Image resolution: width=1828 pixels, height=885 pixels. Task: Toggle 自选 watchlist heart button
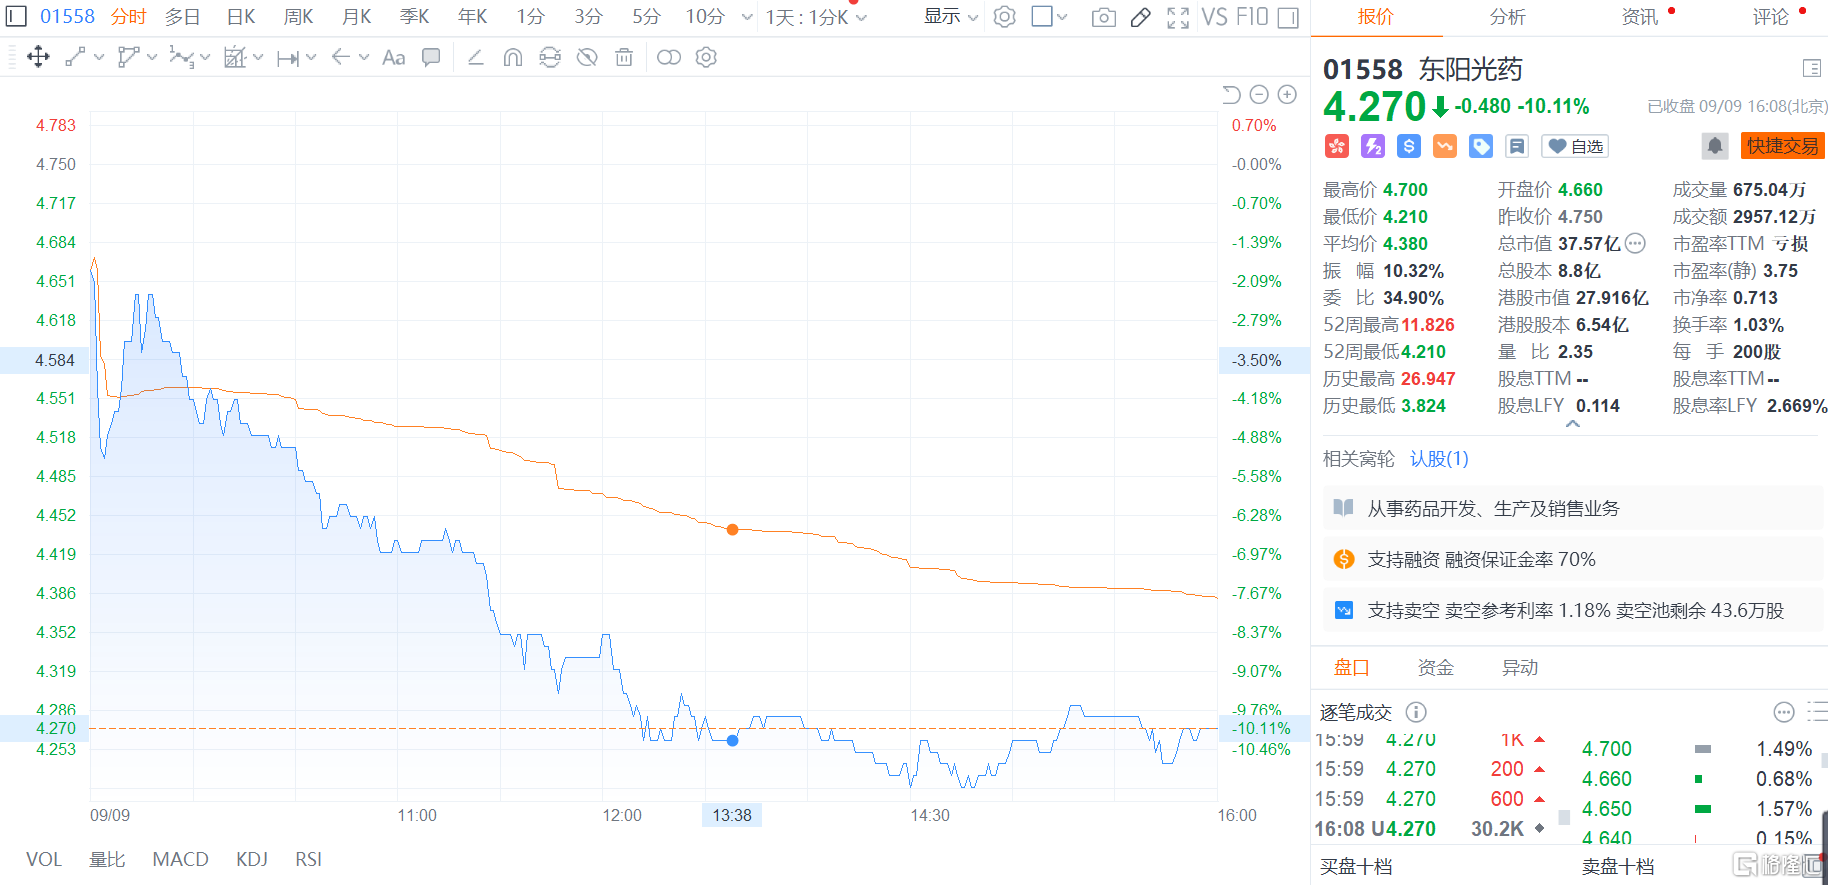pyautogui.click(x=1575, y=146)
